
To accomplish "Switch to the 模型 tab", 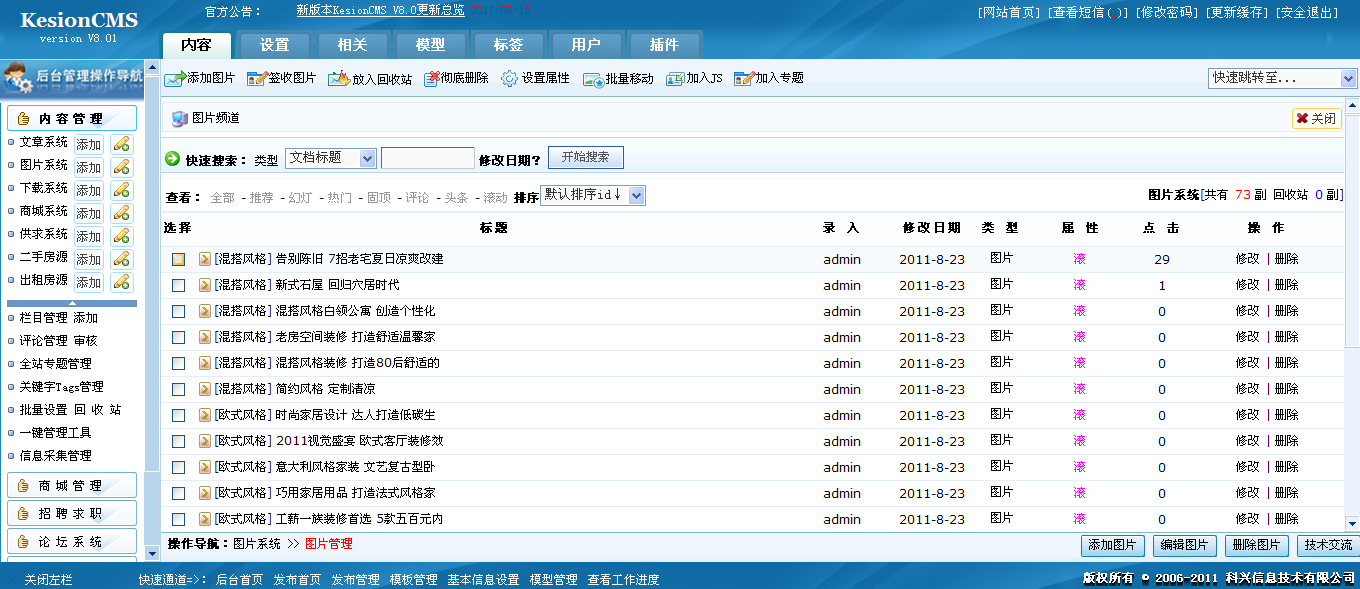I will pyautogui.click(x=430, y=45).
